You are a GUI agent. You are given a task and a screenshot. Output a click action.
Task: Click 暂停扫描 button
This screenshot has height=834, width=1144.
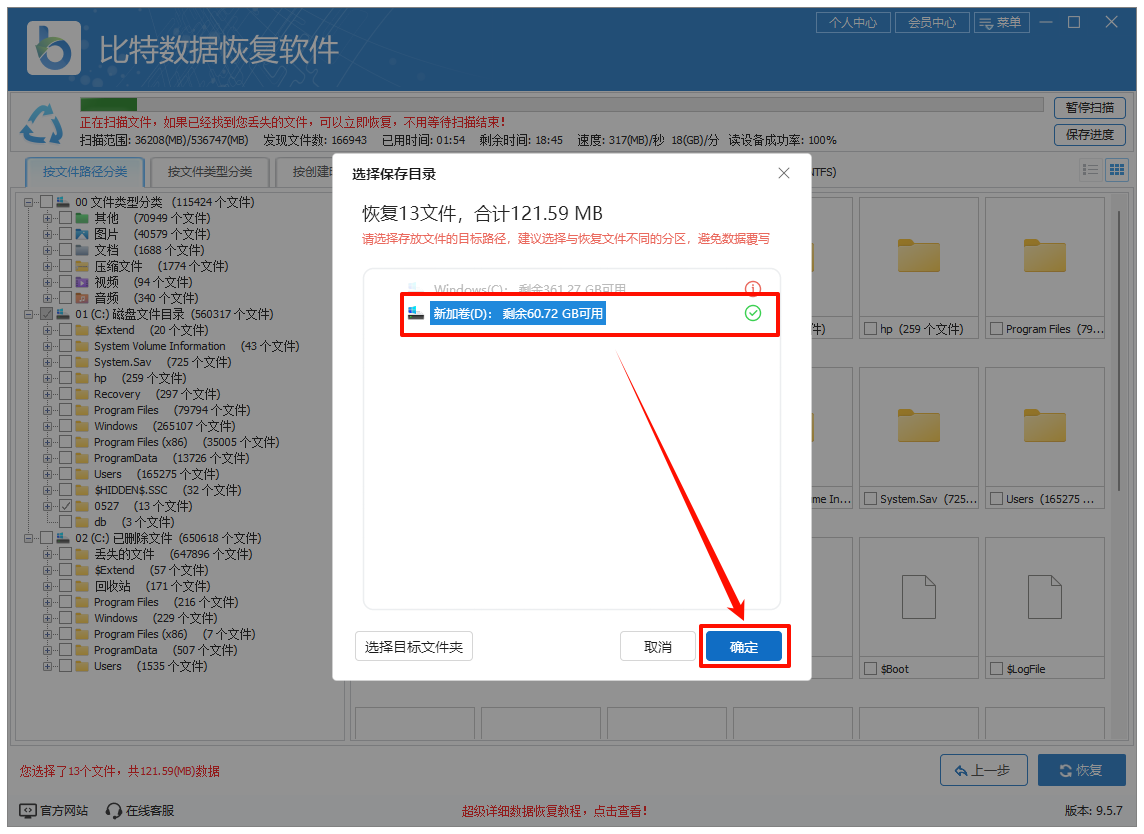(x=1089, y=108)
